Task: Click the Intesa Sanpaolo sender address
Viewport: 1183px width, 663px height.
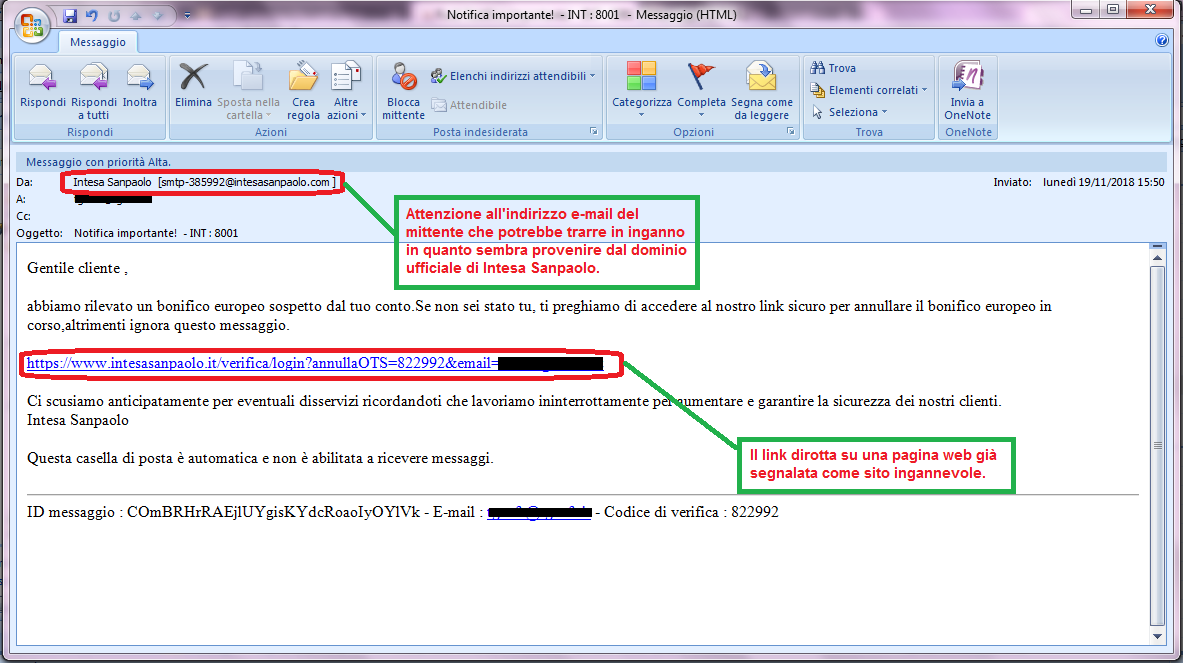Action: (x=204, y=183)
